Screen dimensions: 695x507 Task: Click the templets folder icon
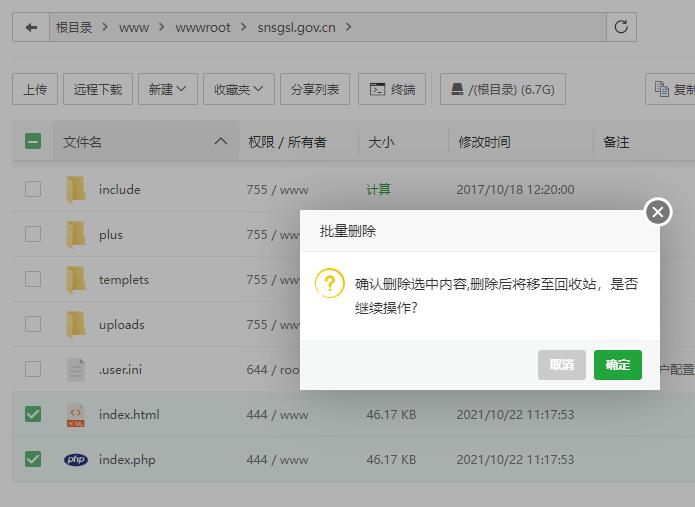tap(76, 280)
